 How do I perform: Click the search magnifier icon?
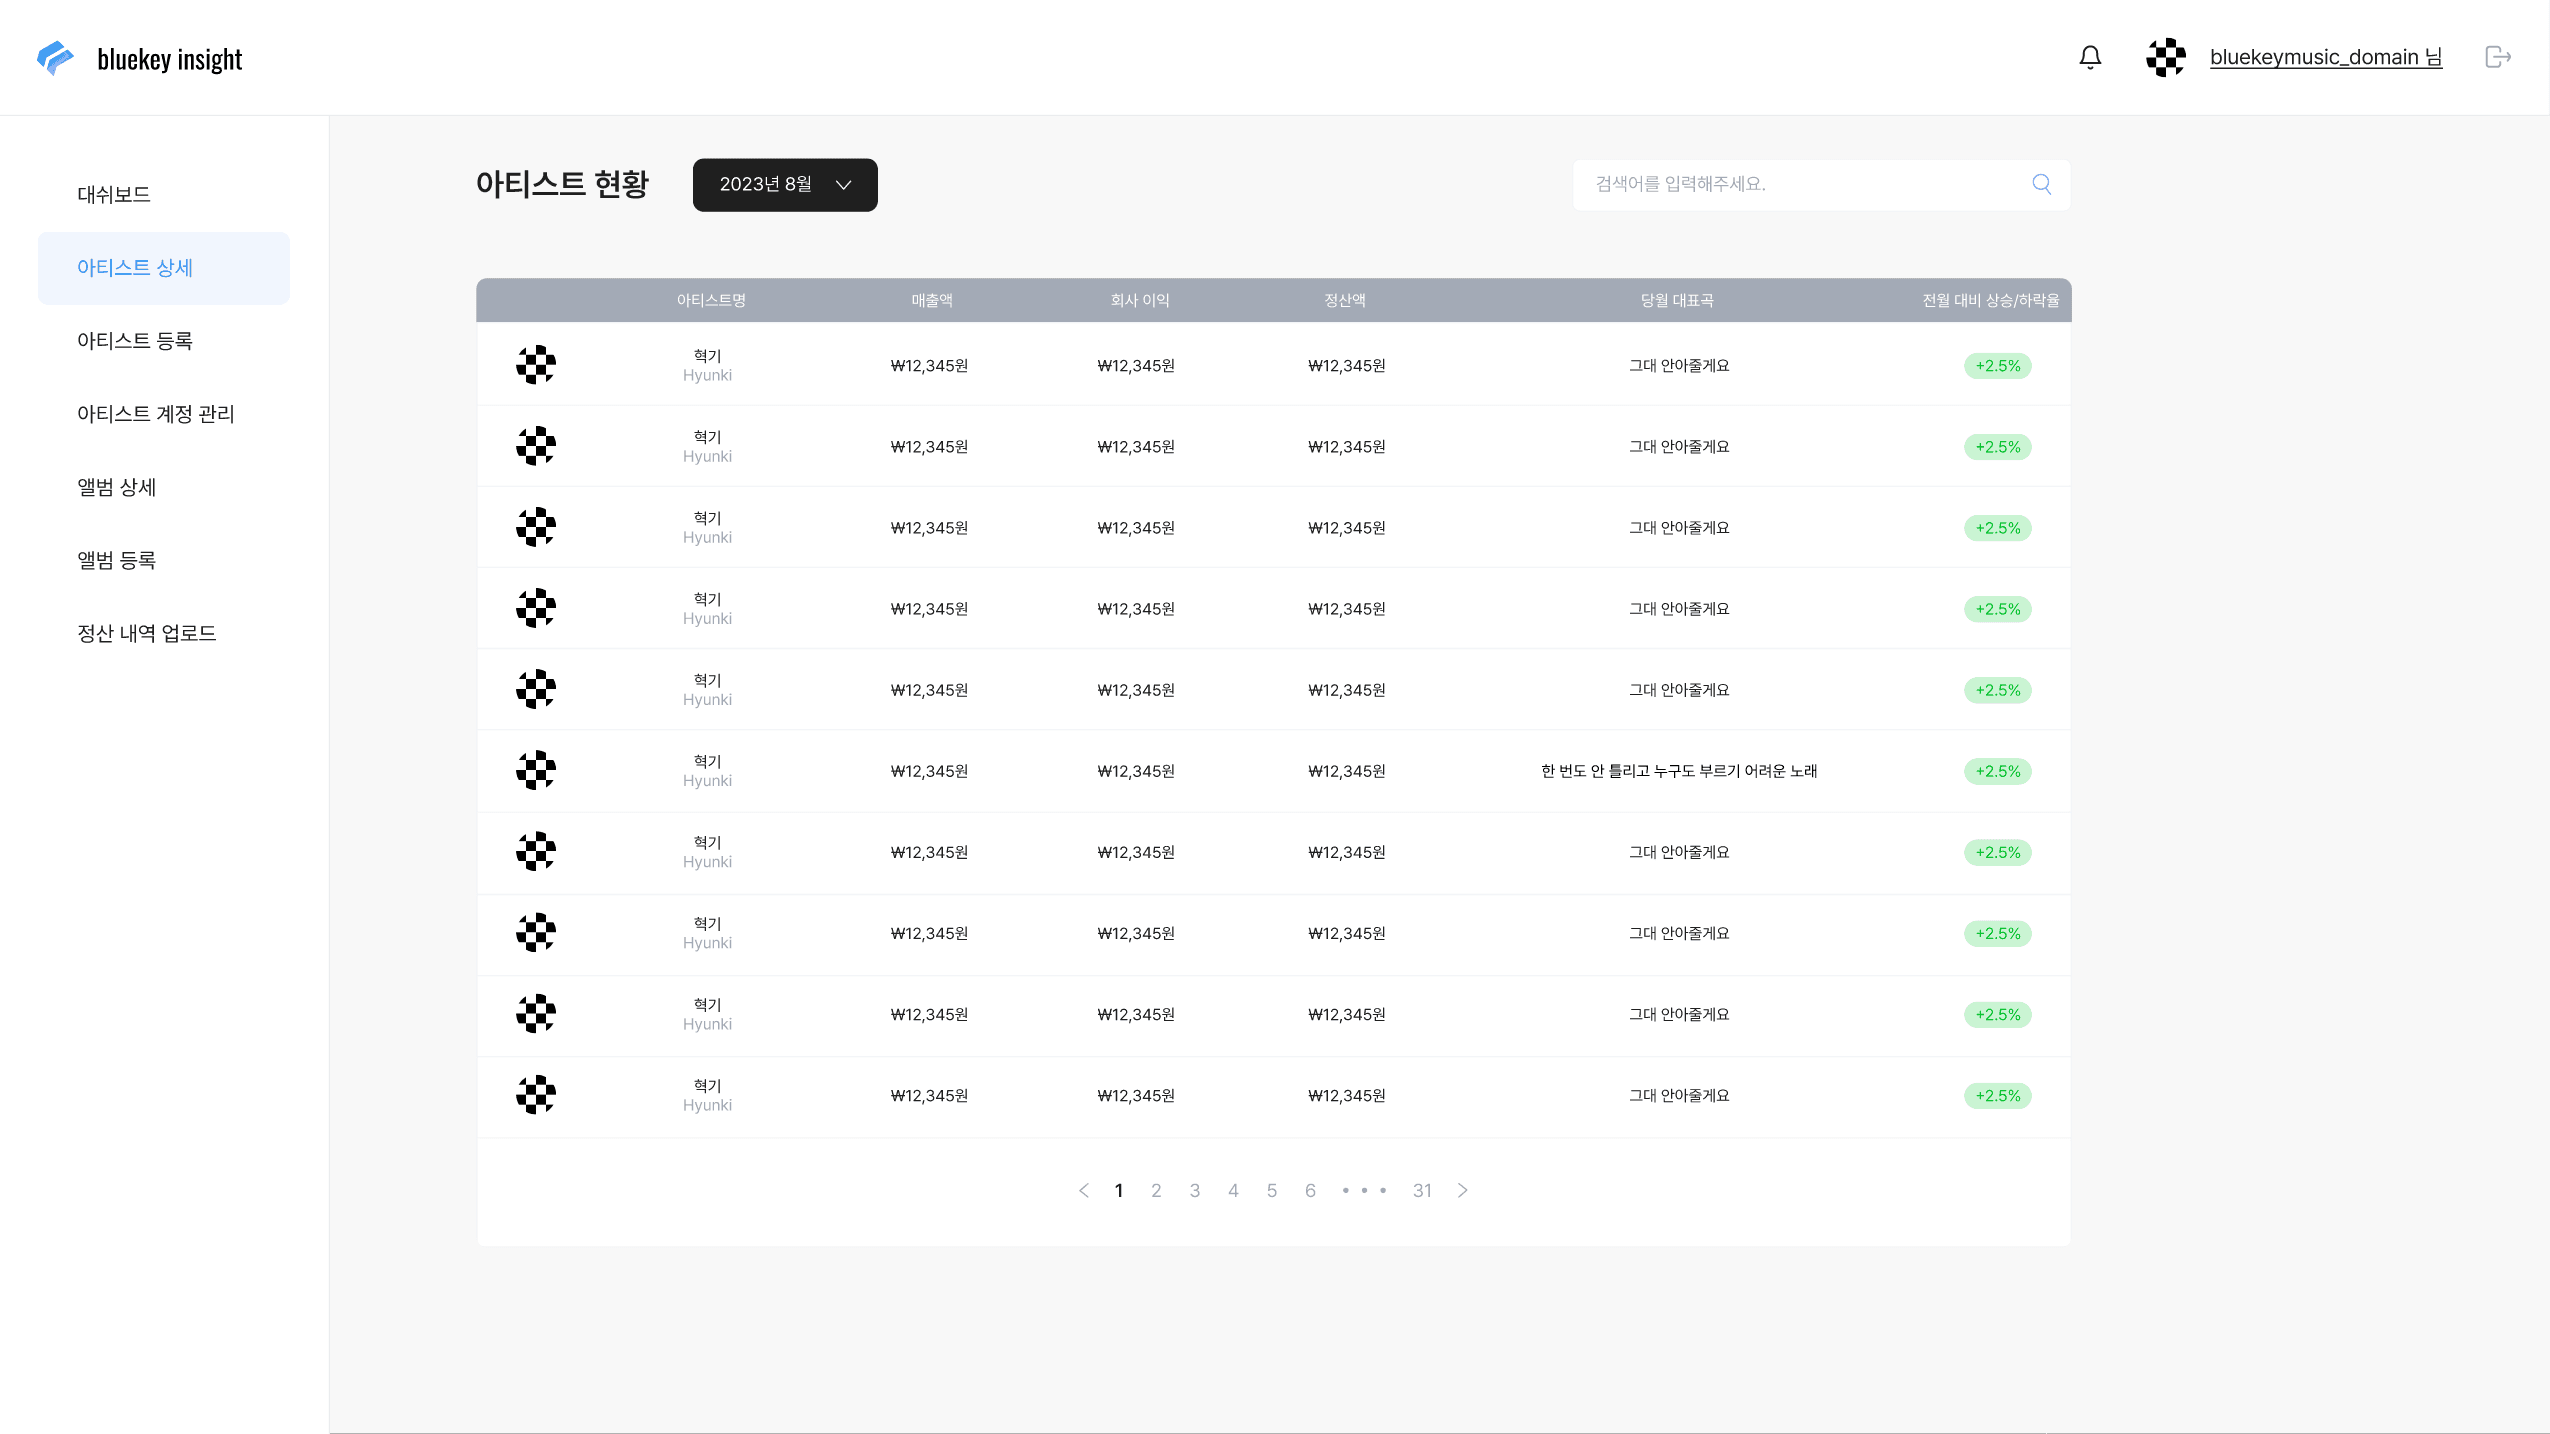point(2042,184)
